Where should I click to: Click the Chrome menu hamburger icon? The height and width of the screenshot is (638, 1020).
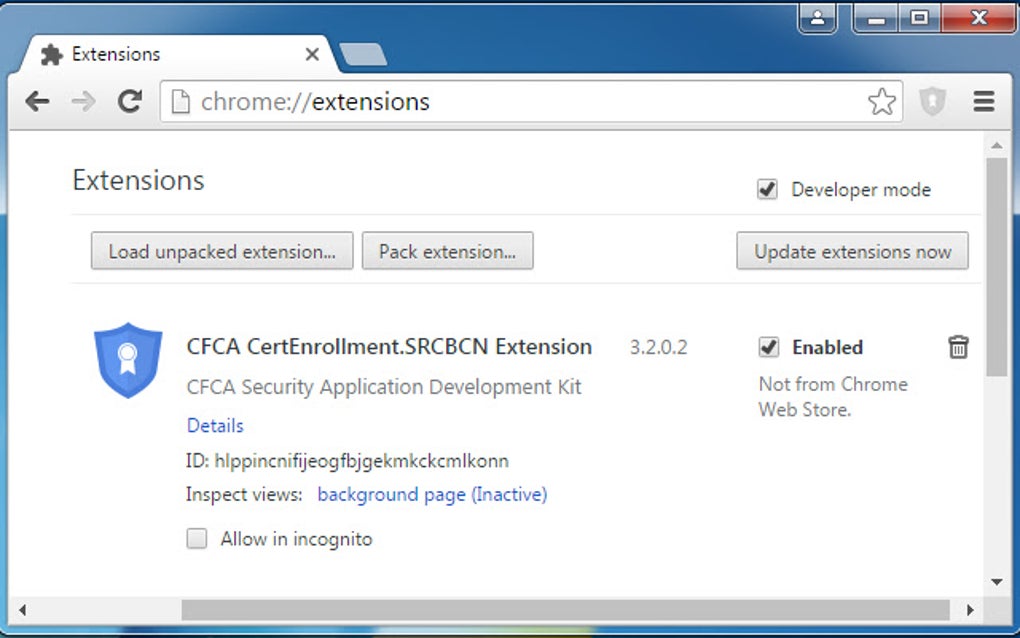[984, 101]
